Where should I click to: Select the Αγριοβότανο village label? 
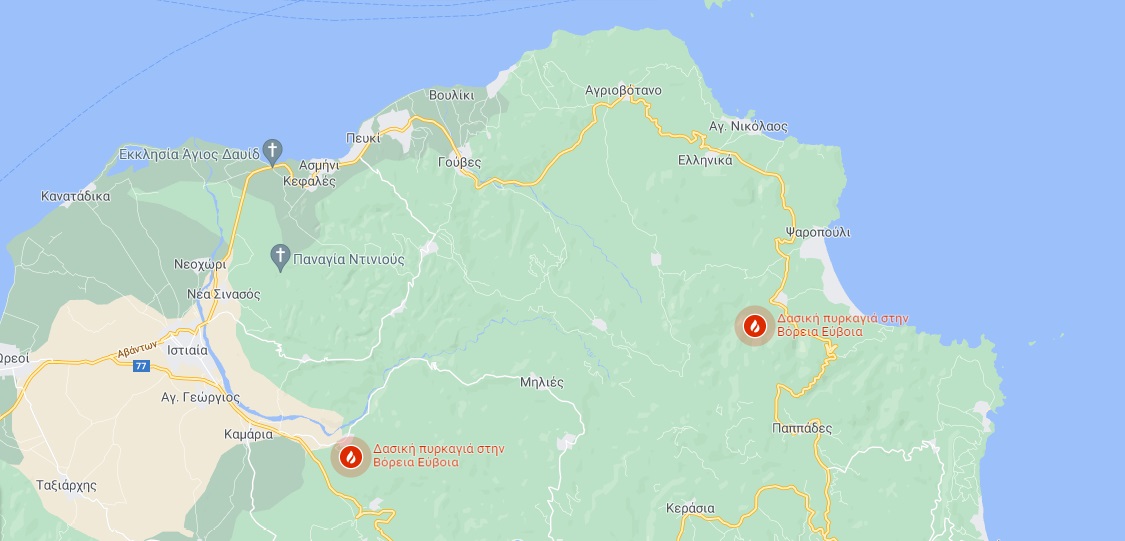pyautogui.click(x=623, y=90)
